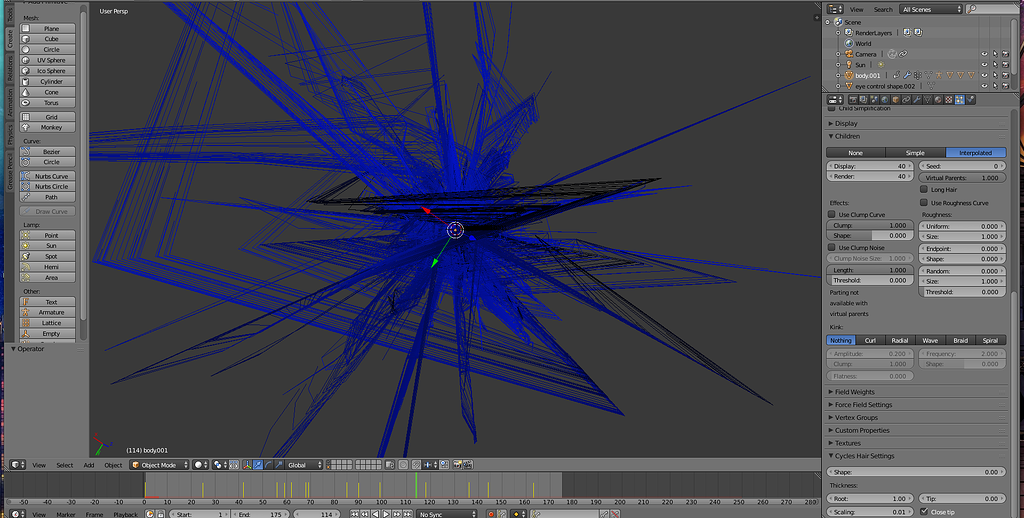
Task: Choose the Curl kink type
Action: point(870,340)
